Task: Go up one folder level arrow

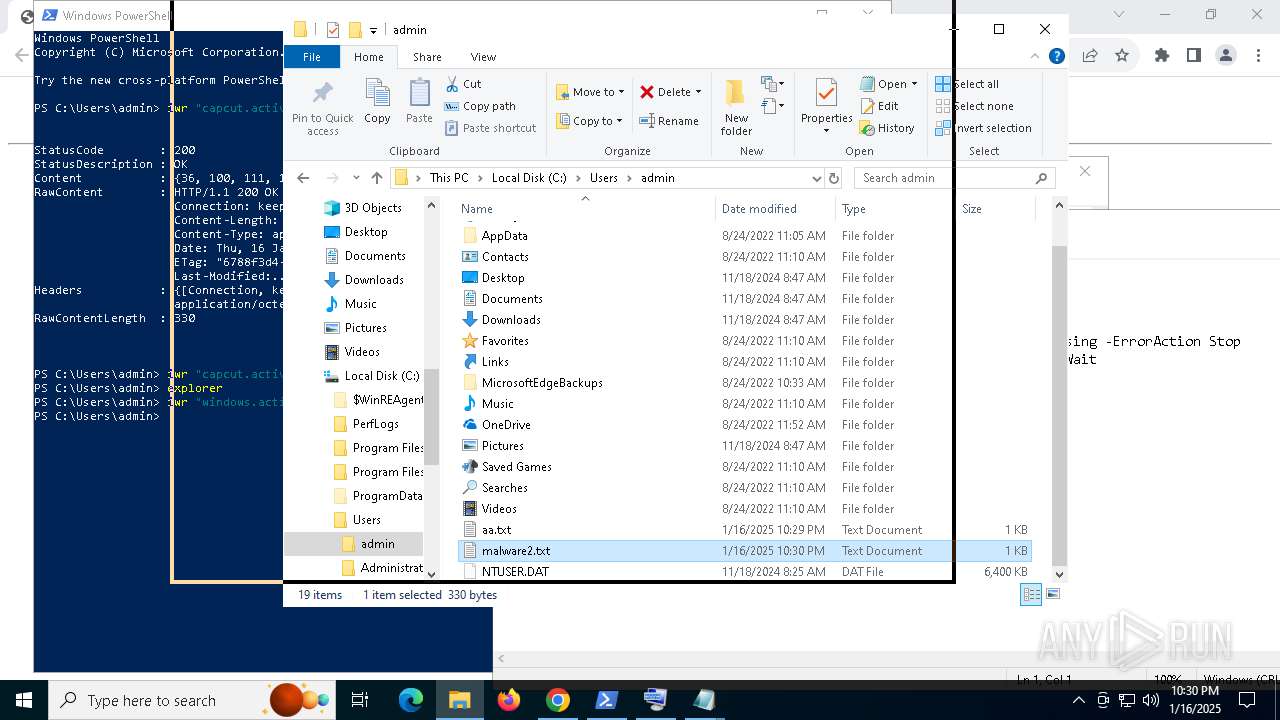Action: click(x=376, y=178)
